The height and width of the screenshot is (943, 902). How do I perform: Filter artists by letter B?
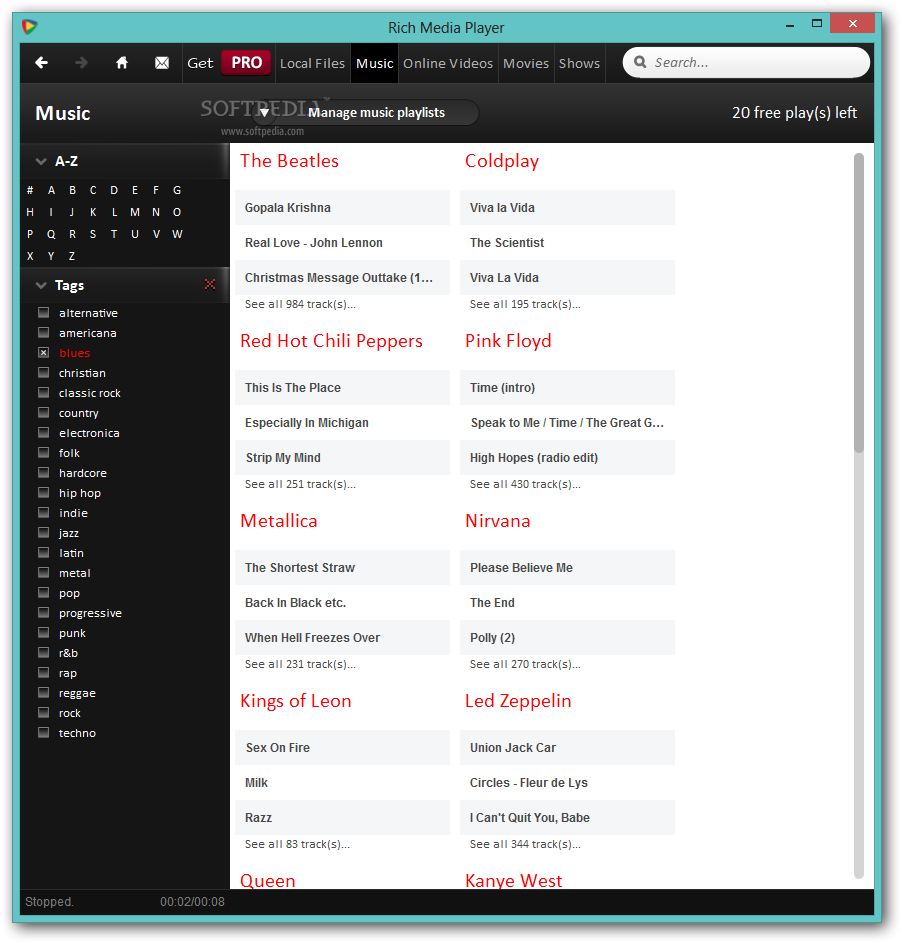point(72,190)
